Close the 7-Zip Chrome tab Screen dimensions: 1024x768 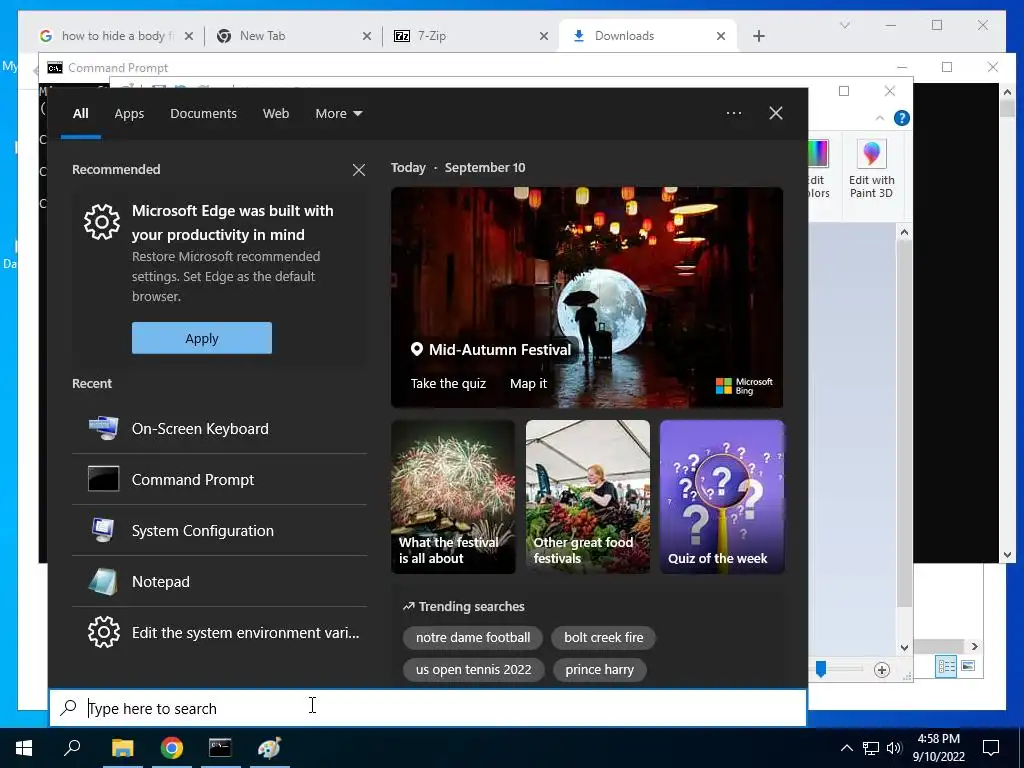543,37
